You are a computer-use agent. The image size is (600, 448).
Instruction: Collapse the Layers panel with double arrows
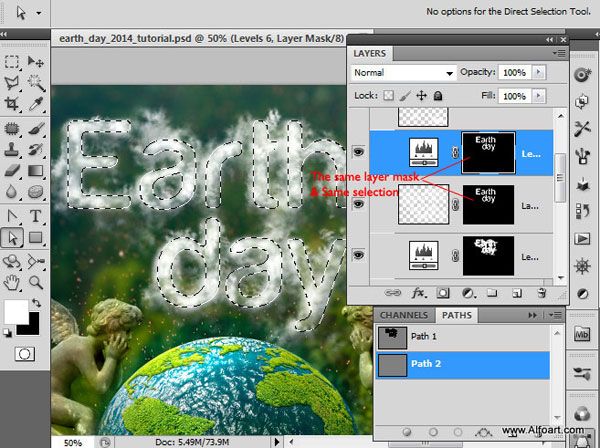click(549, 39)
